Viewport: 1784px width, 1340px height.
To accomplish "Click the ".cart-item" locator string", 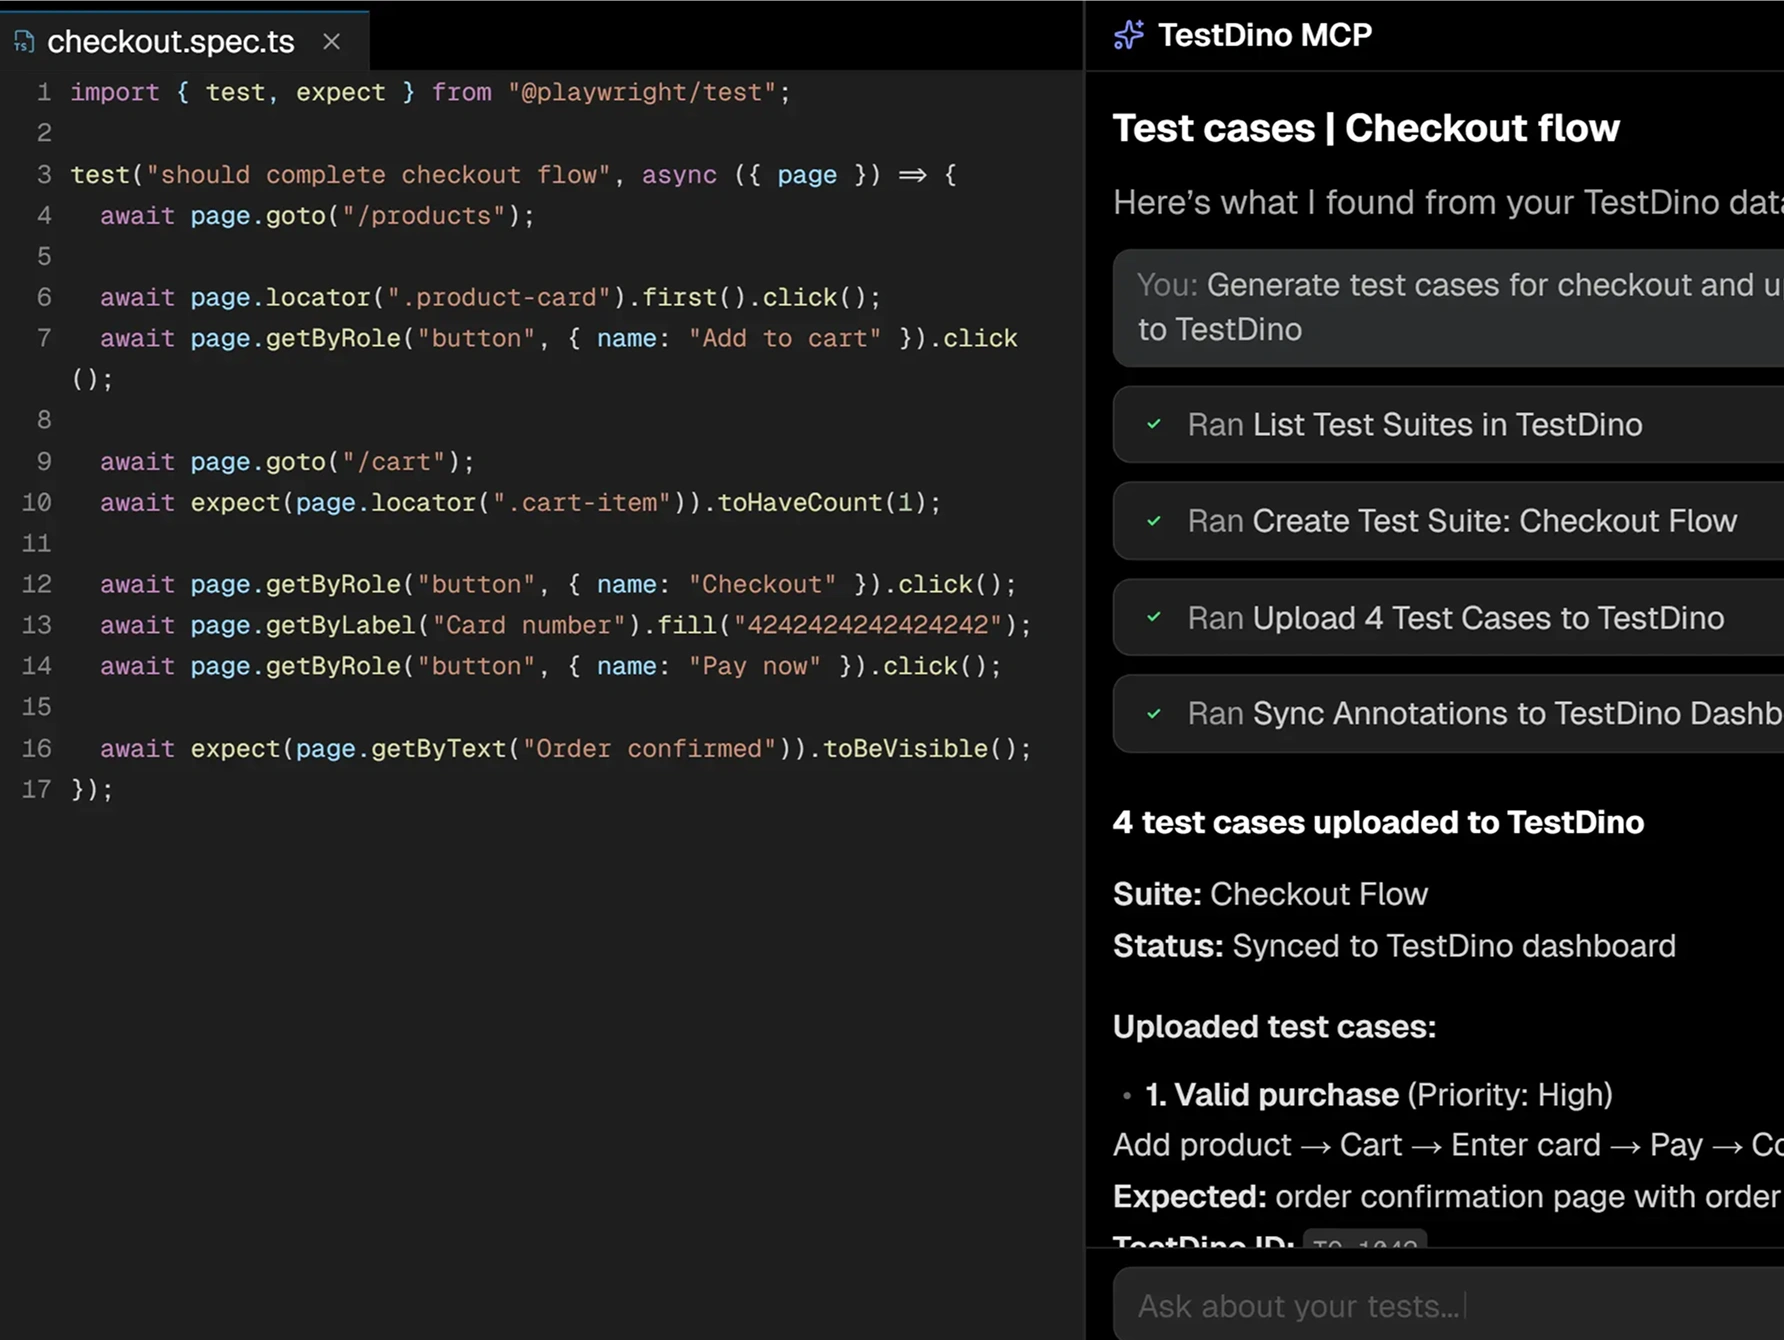I will [582, 502].
